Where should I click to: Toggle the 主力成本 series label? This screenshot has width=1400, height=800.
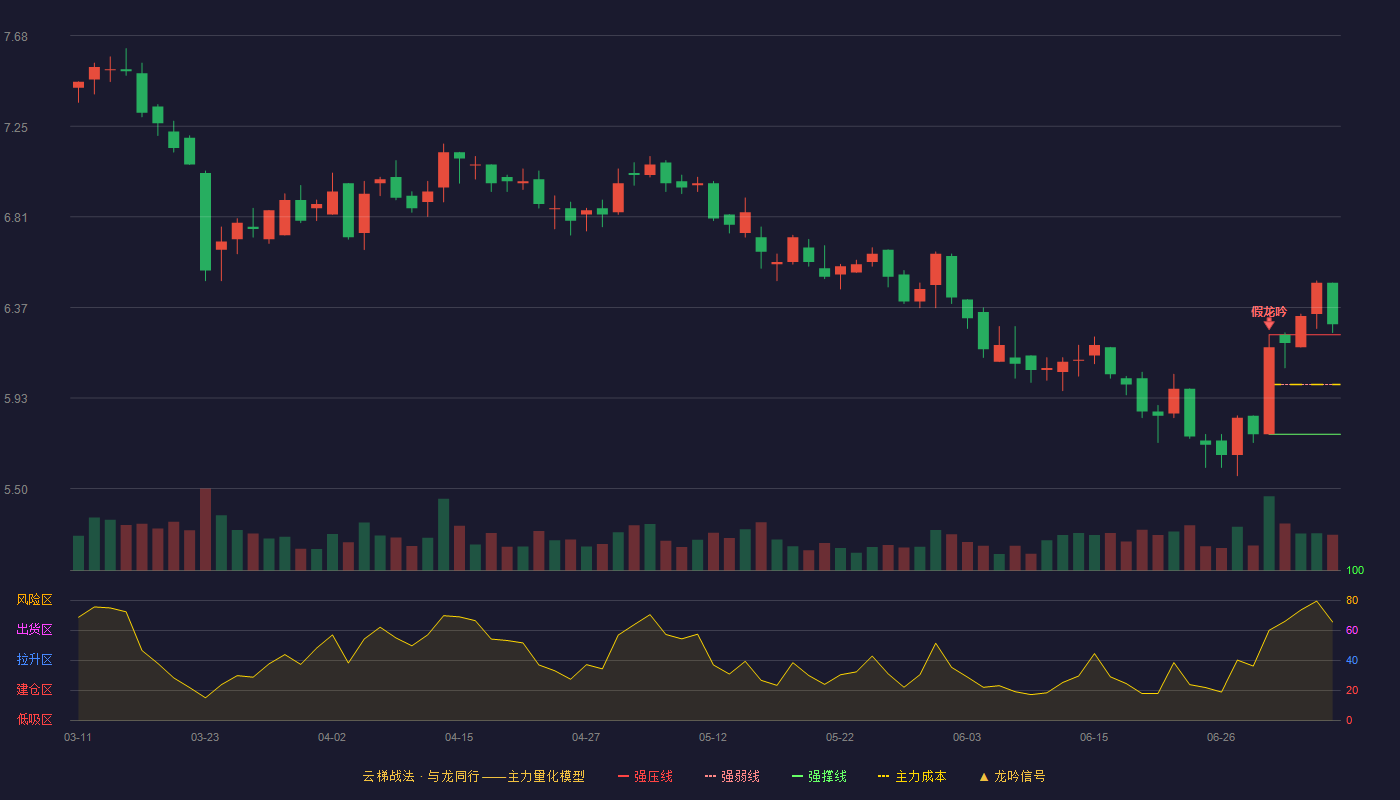tap(920, 777)
